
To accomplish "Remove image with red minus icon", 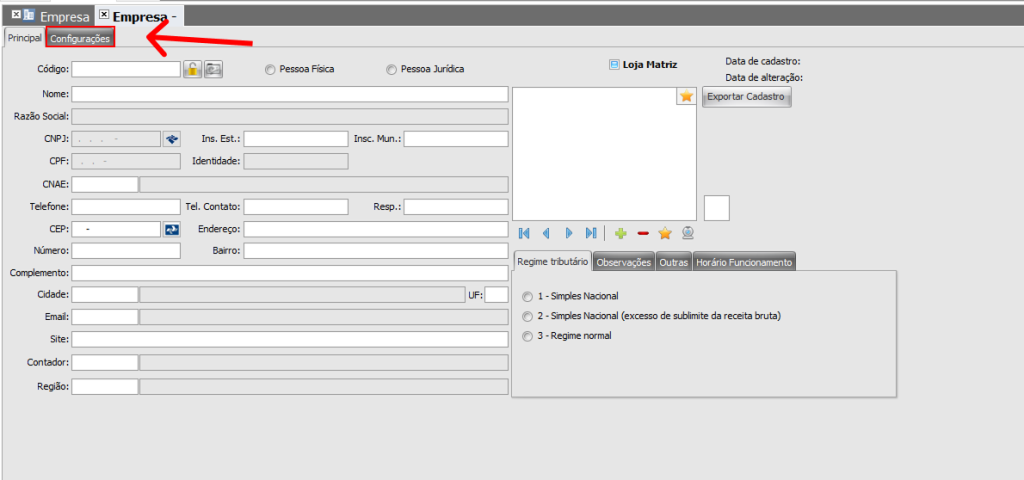I will click(x=643, y=233).
